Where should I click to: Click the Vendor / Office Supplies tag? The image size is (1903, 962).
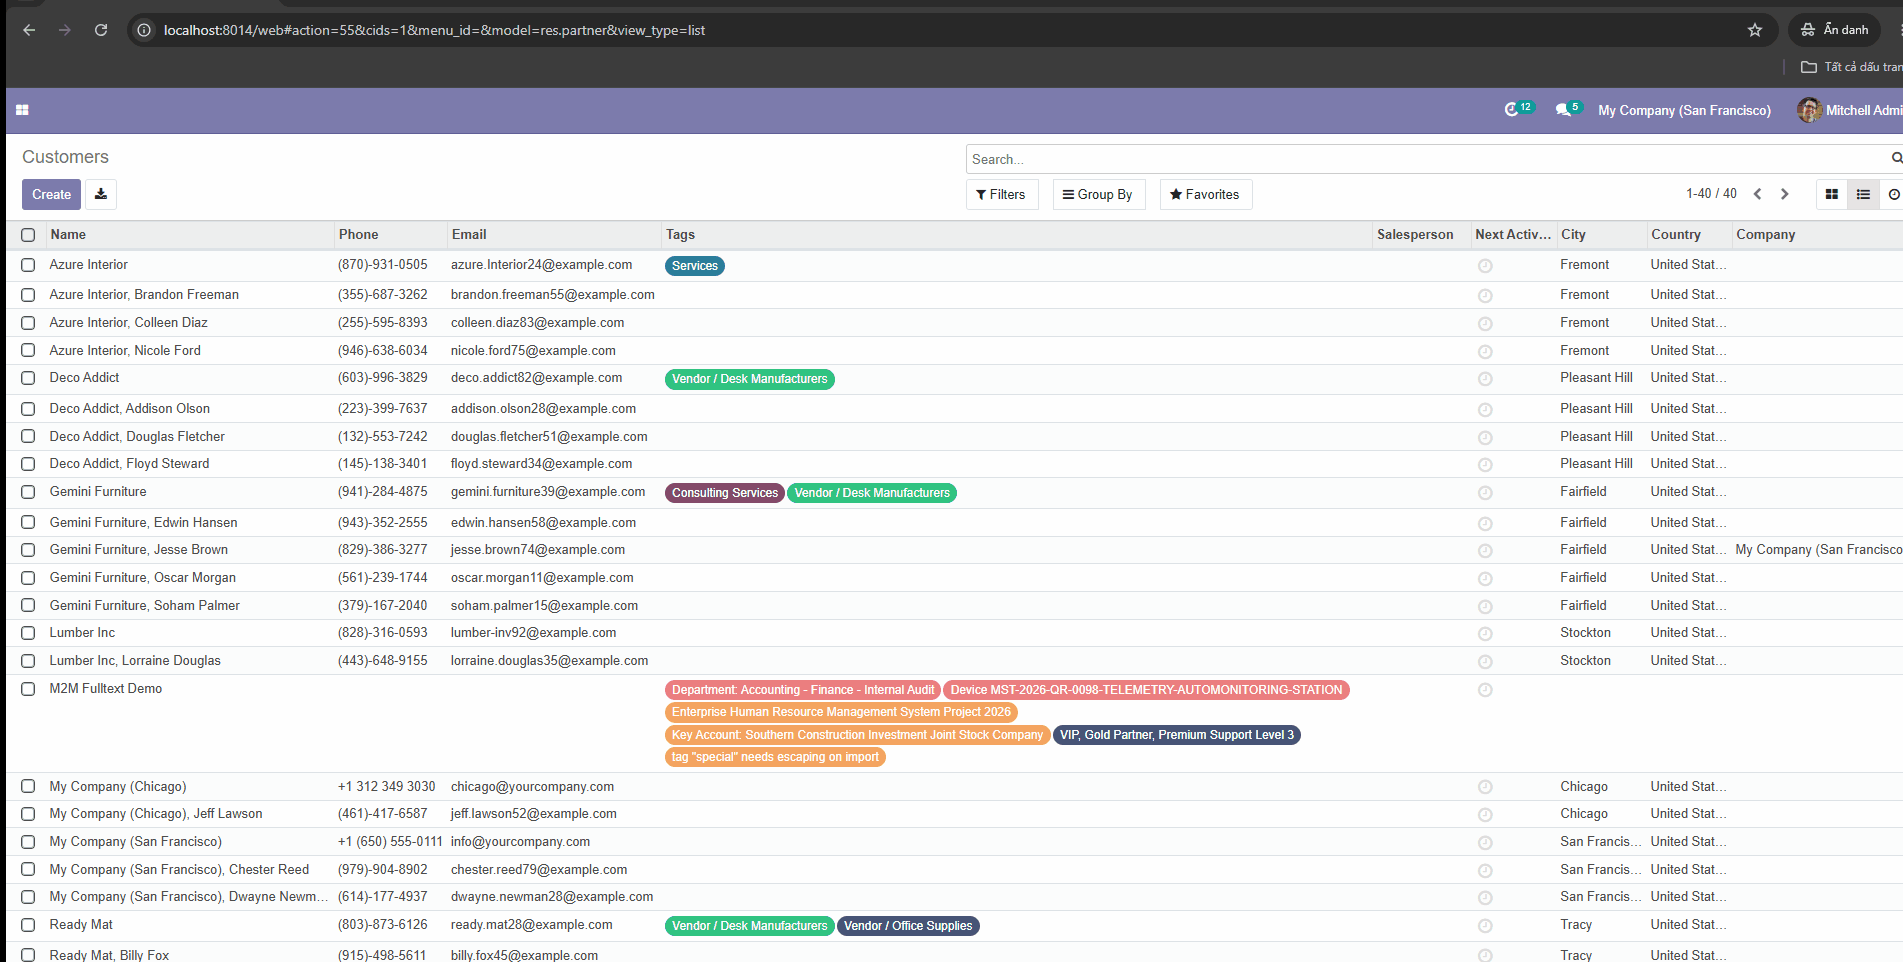point(907,926)
